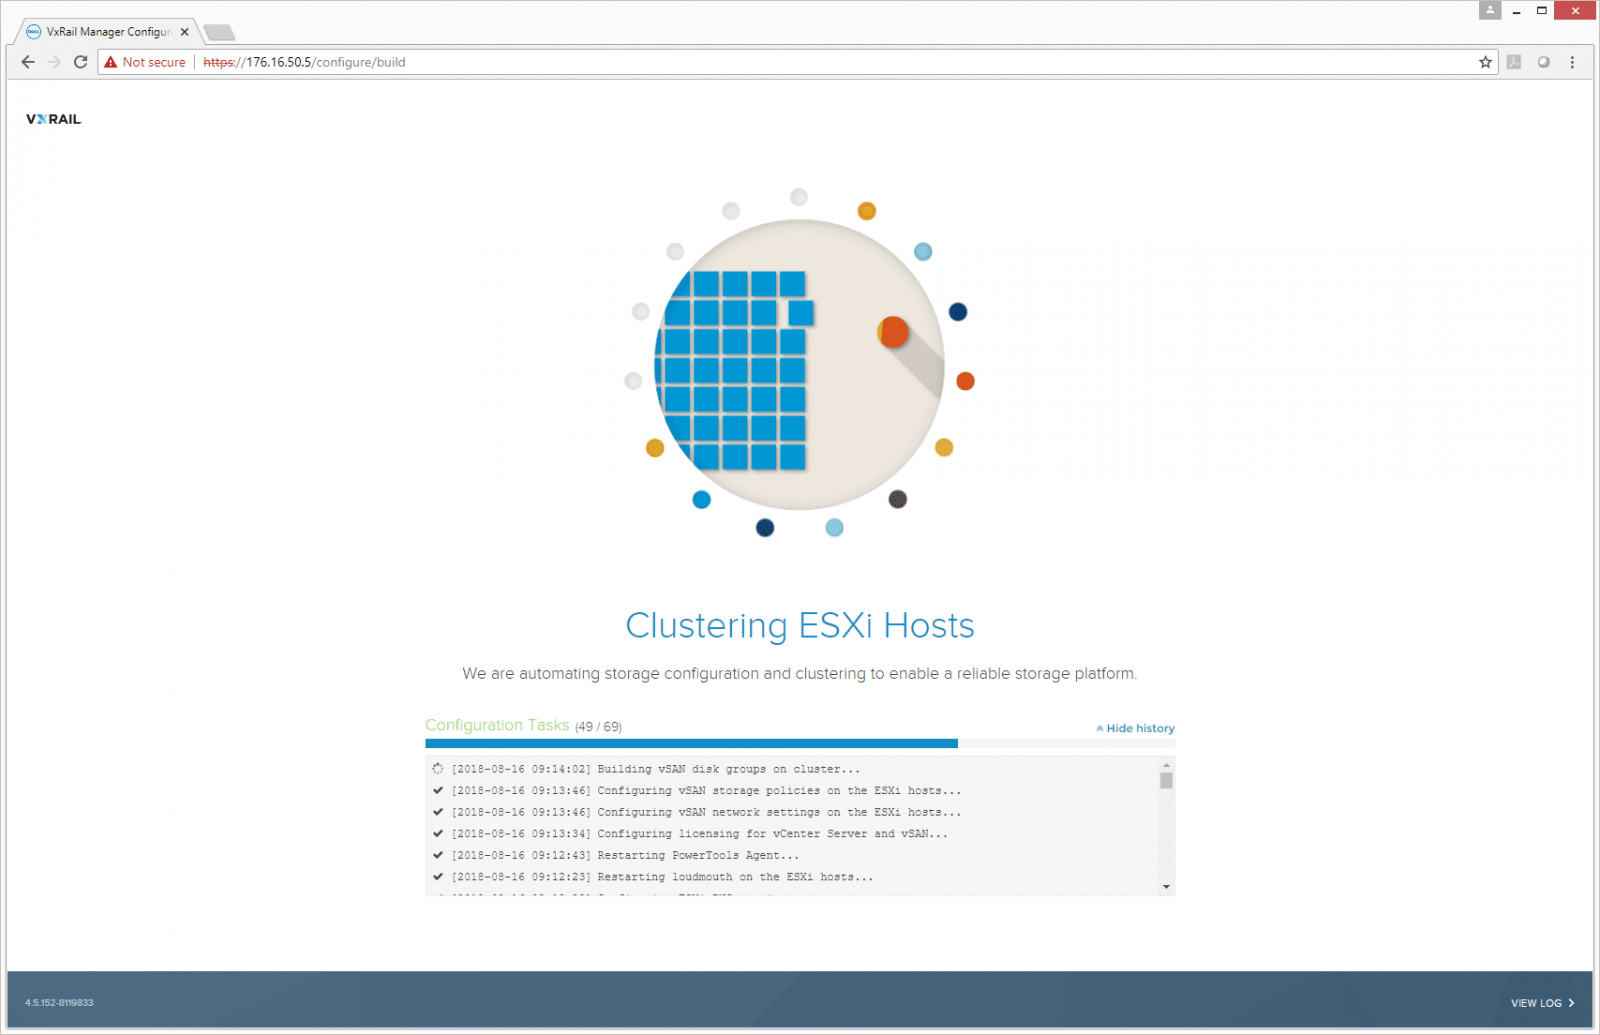Image resolution: width=1600 pixels, height=1035 pixels.
Task: Open a new browser tab
Action: tap(219, 33)
